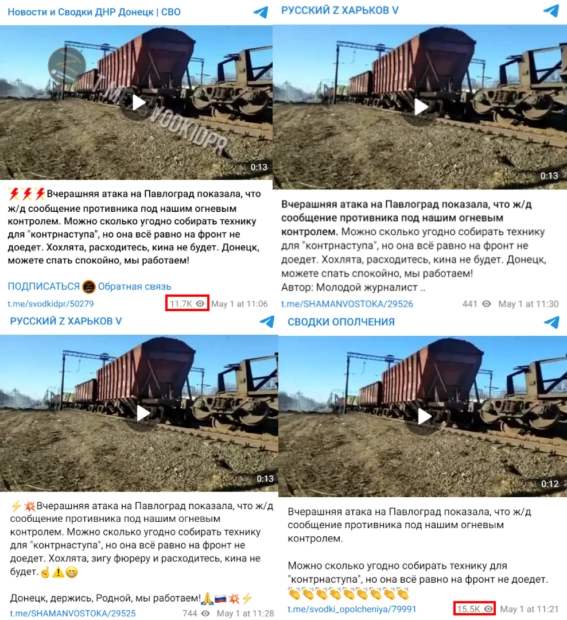Click Telegram icon beside СВОДКИ ОПОЛЧЕНИЯ header
This screenshot has height=620, width=567.
(x=552, y=322)
